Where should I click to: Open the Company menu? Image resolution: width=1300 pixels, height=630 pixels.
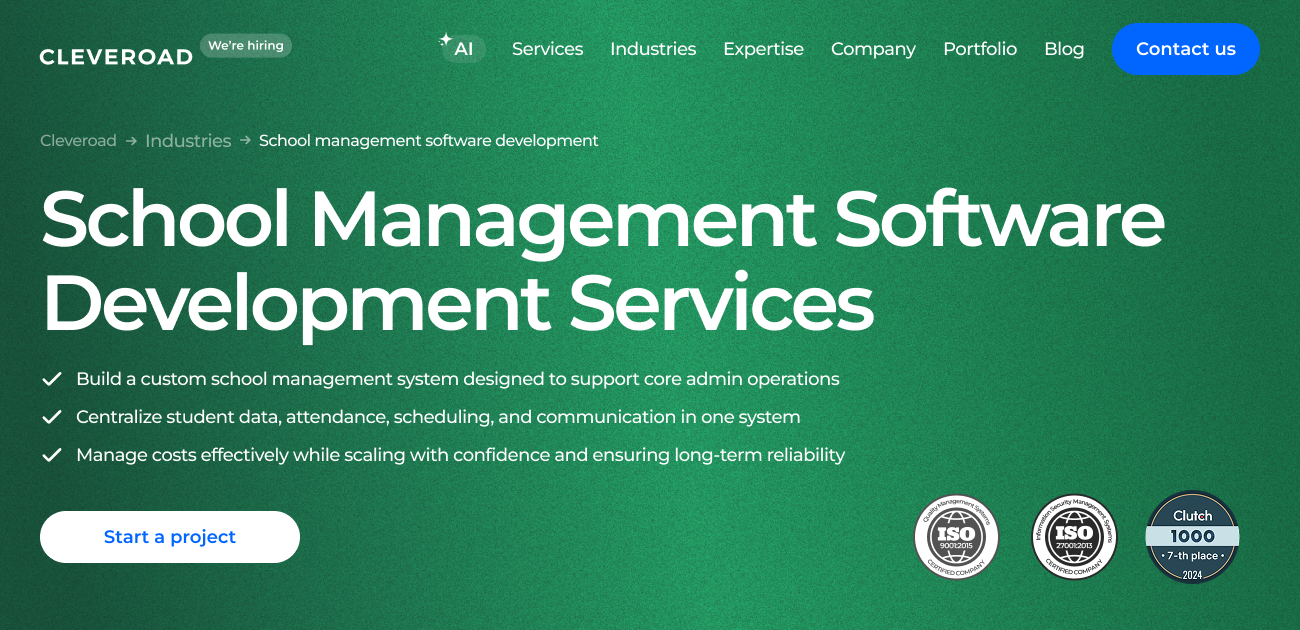[x=873, y=49]
